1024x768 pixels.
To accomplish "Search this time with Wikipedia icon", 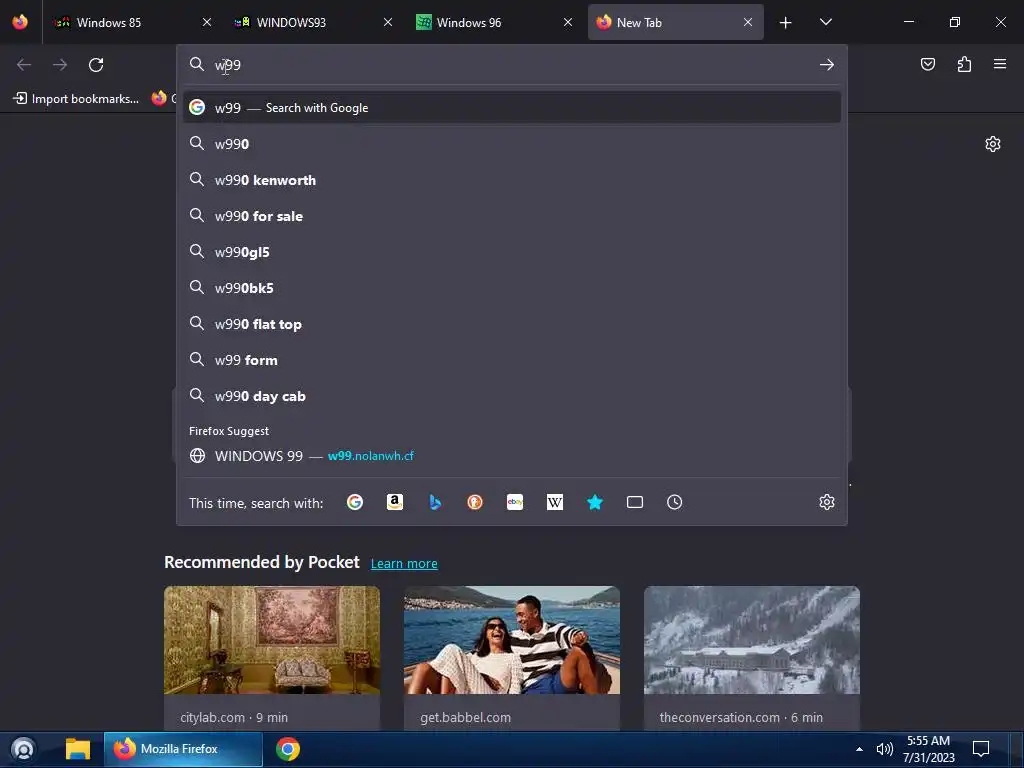I will point(554,502).
